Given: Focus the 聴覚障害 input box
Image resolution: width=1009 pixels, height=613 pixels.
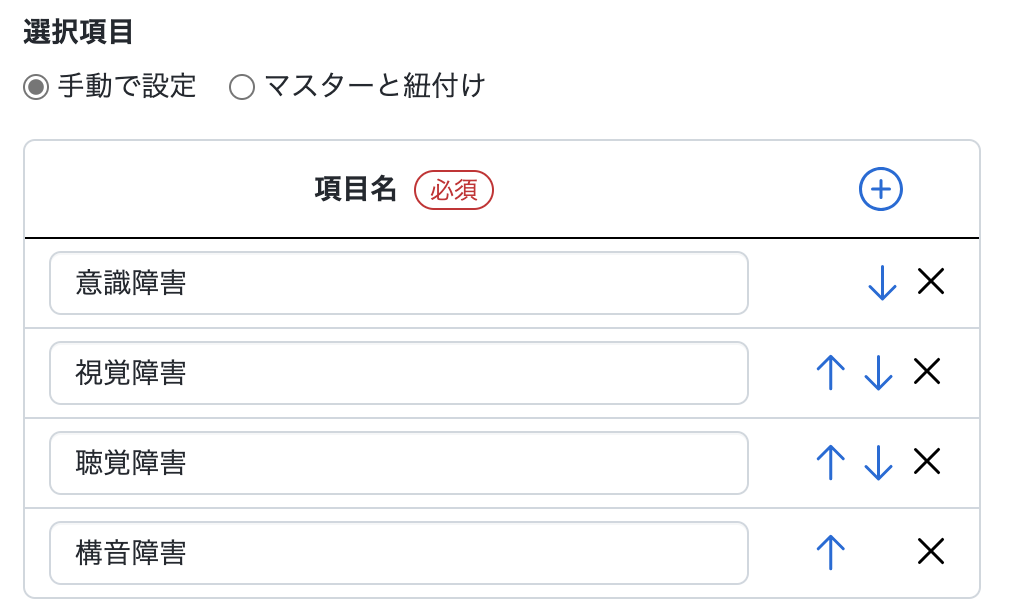Looking at the screenshot, I should pyautogui.click(x=398, y=463).
